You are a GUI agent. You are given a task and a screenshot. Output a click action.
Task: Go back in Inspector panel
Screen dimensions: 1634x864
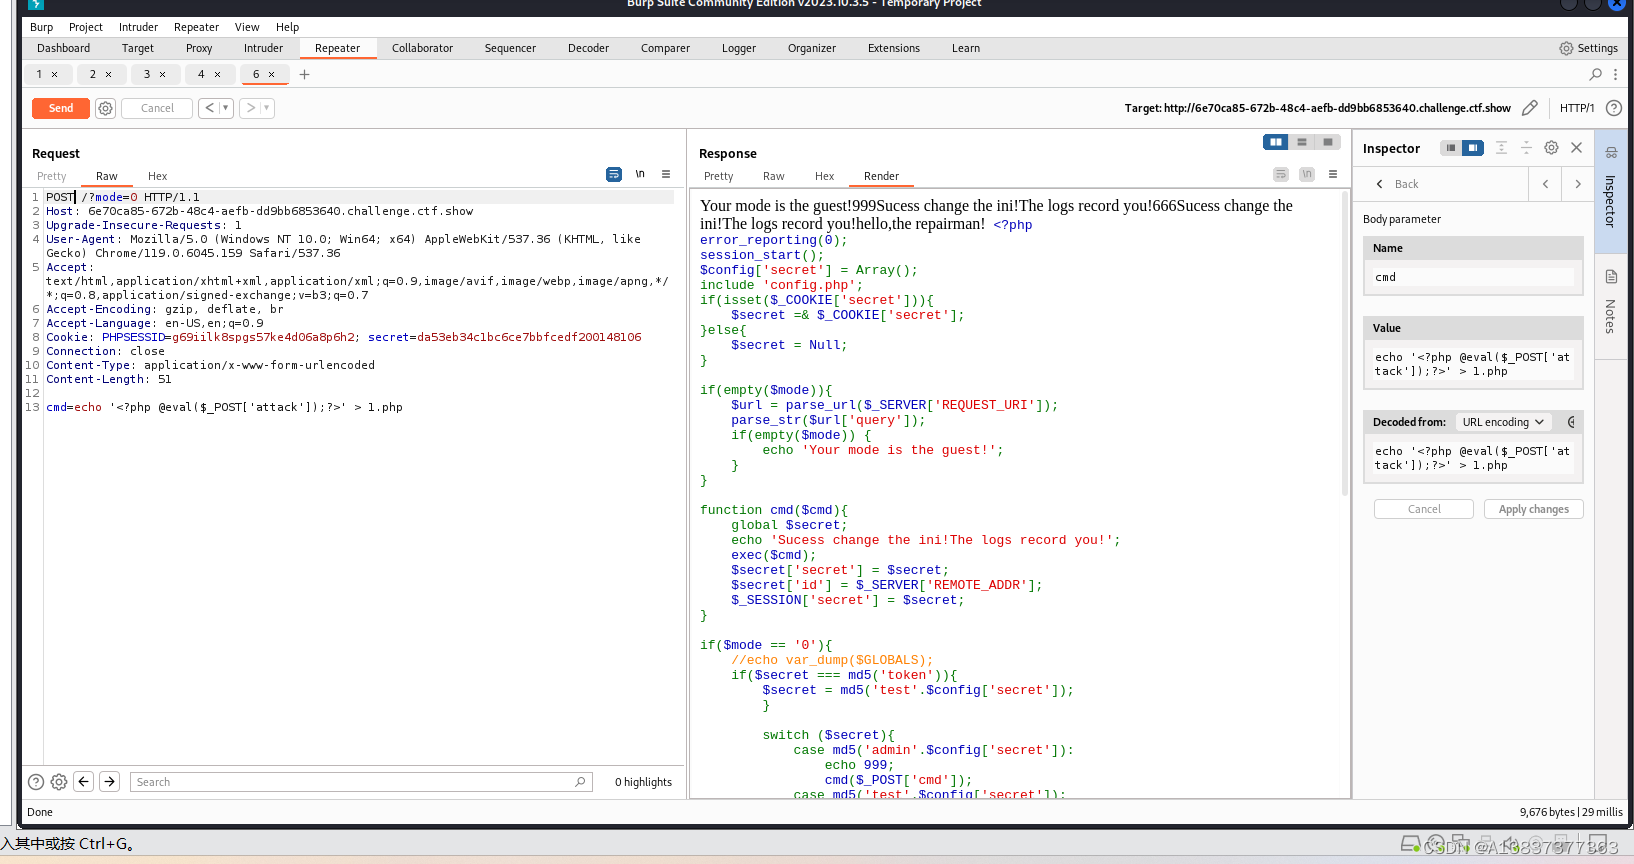click(1397, 184)
